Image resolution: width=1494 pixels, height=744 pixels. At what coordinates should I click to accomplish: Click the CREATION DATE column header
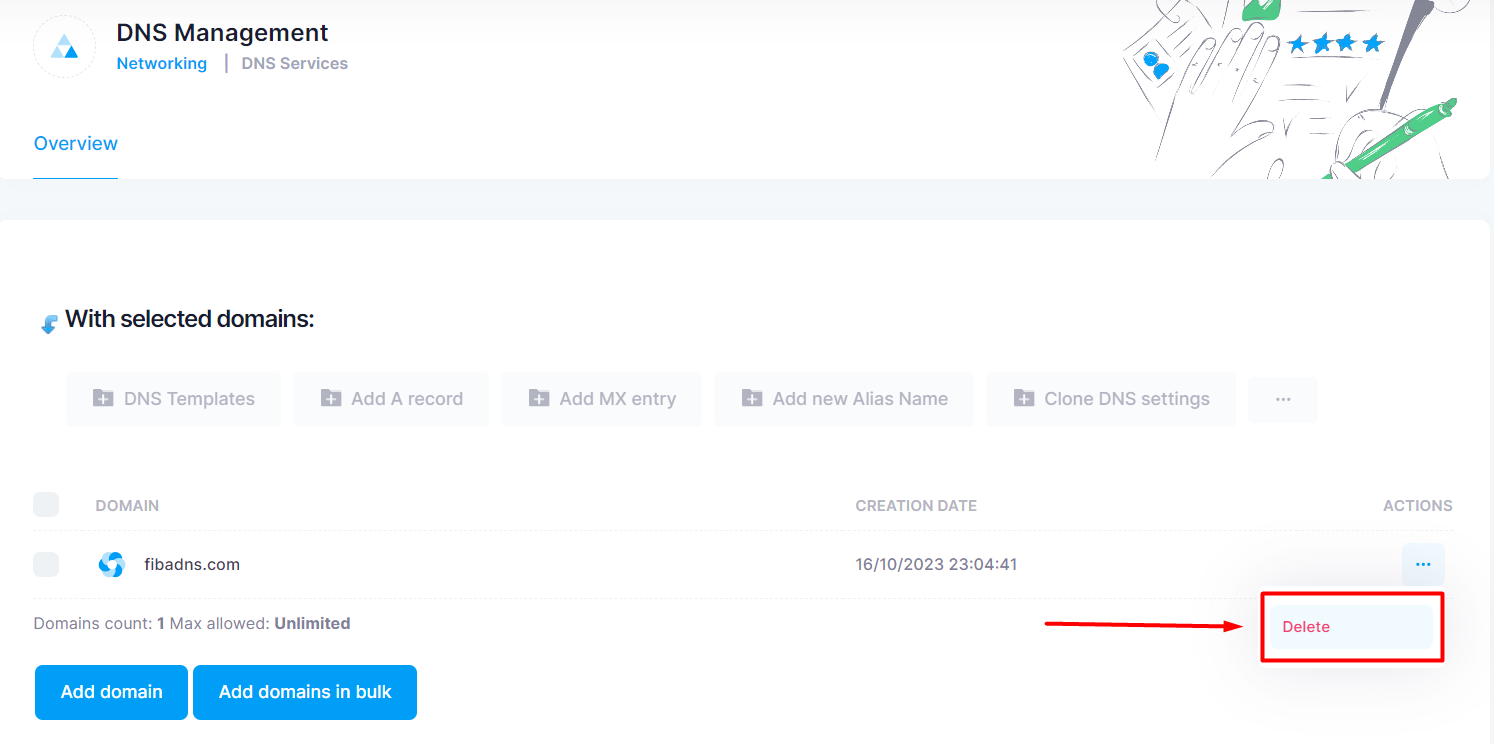916,506
